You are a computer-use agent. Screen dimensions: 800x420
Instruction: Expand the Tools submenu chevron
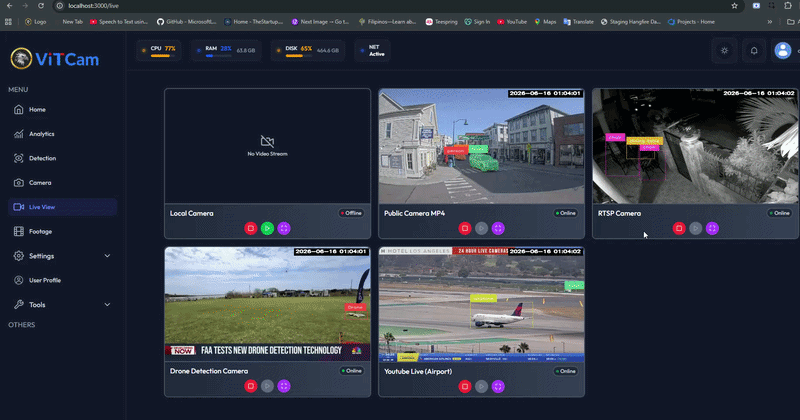(107, 305)
